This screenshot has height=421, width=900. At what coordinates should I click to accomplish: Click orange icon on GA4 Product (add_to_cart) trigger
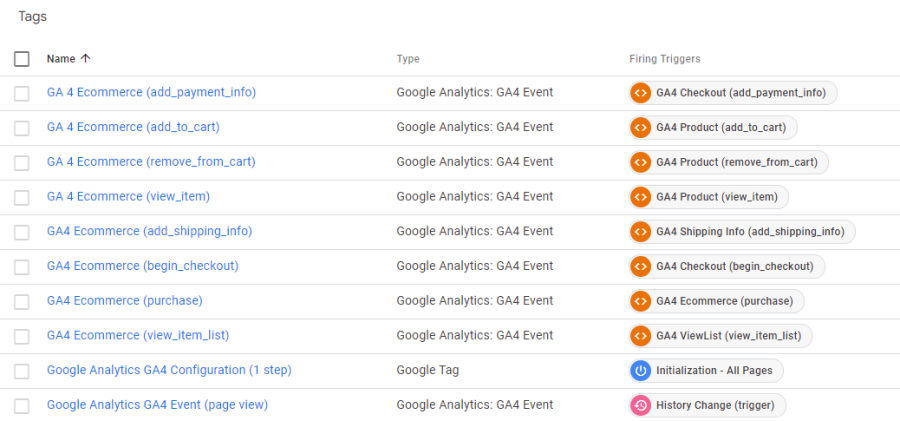[x=641, y=128]
